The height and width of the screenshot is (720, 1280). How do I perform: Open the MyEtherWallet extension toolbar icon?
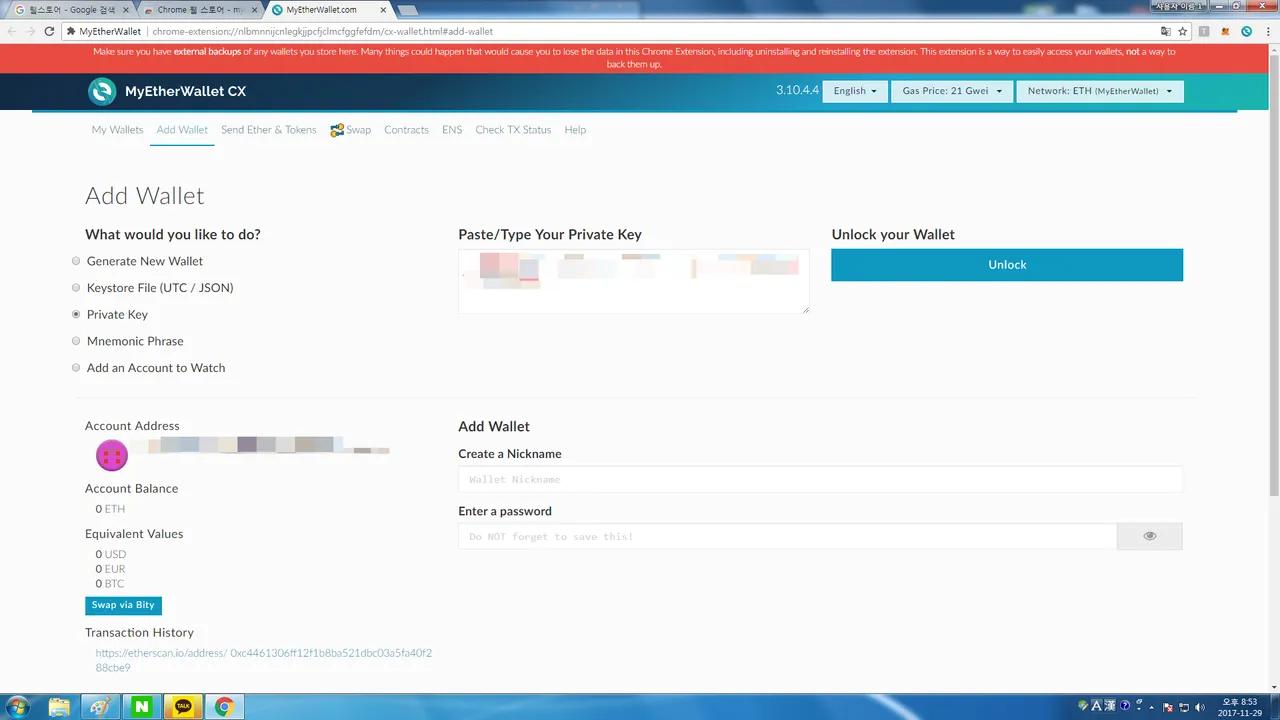[x=1247, y=31]
